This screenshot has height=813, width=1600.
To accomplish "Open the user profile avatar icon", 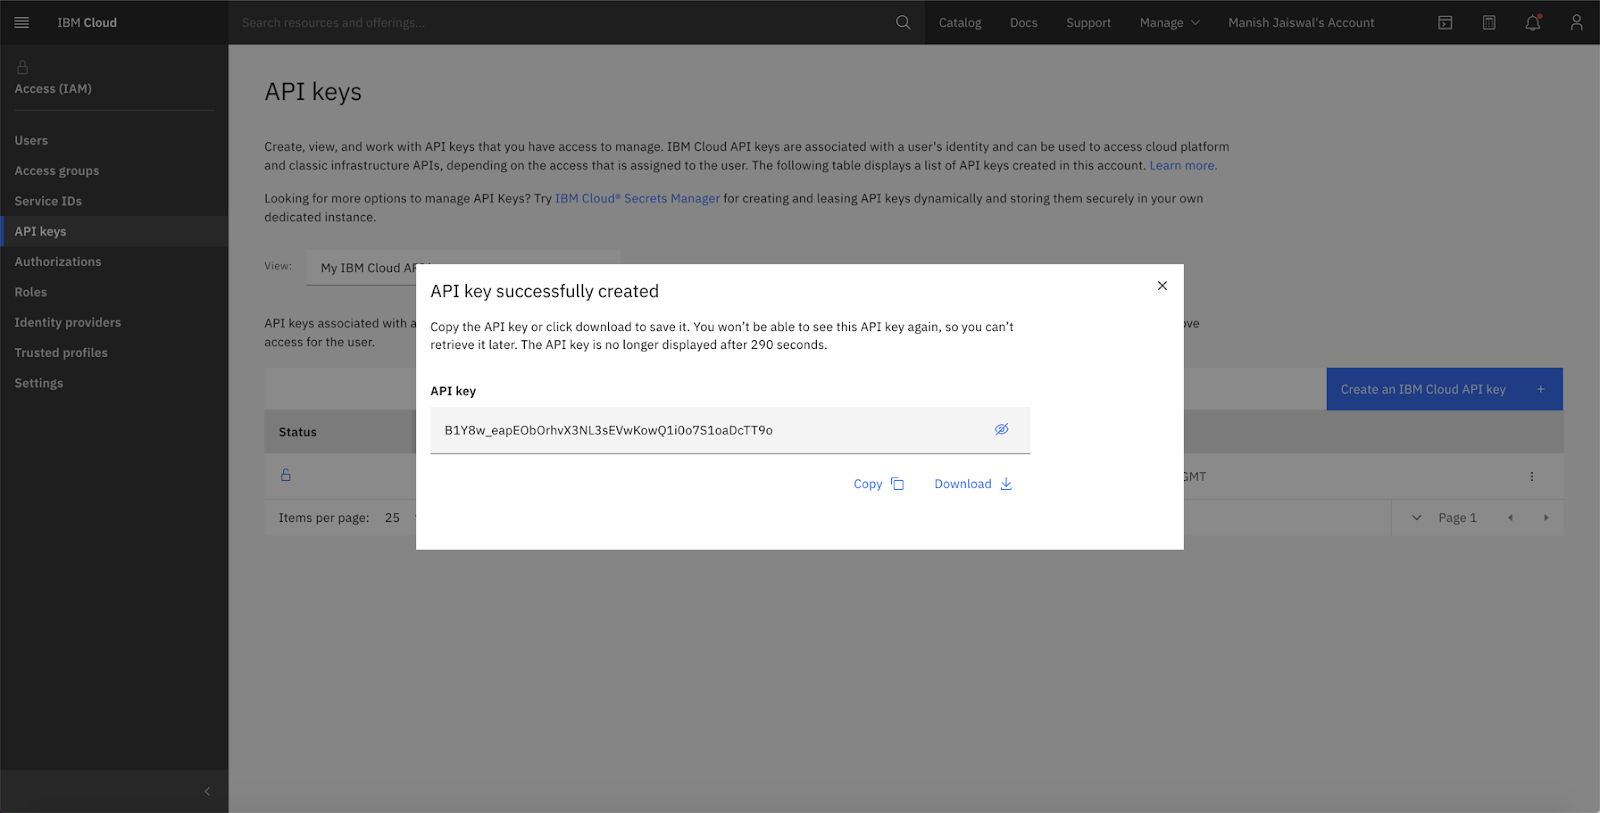I will click(x=1576, y=22).
